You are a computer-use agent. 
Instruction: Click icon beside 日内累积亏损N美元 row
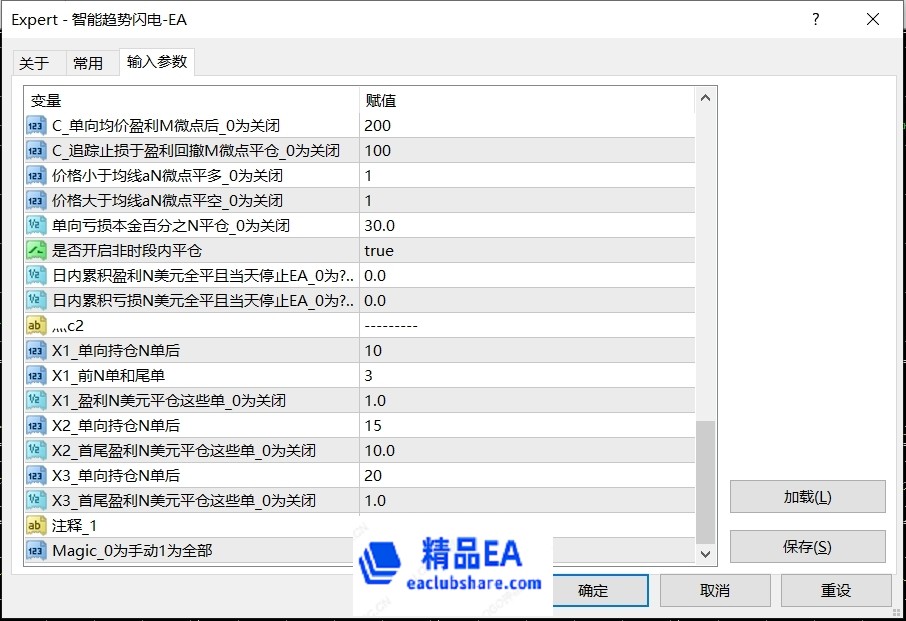pos(36,300)
